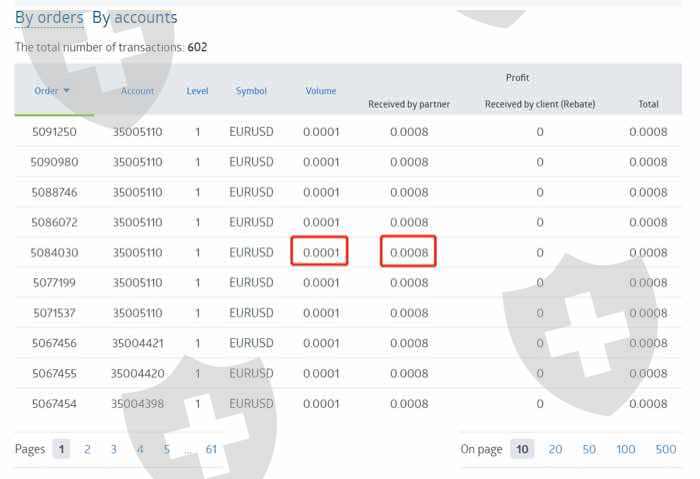This screenshot has height=479, width=700.
Task: Switch to the By accounts tab
Action: (134, 17)
